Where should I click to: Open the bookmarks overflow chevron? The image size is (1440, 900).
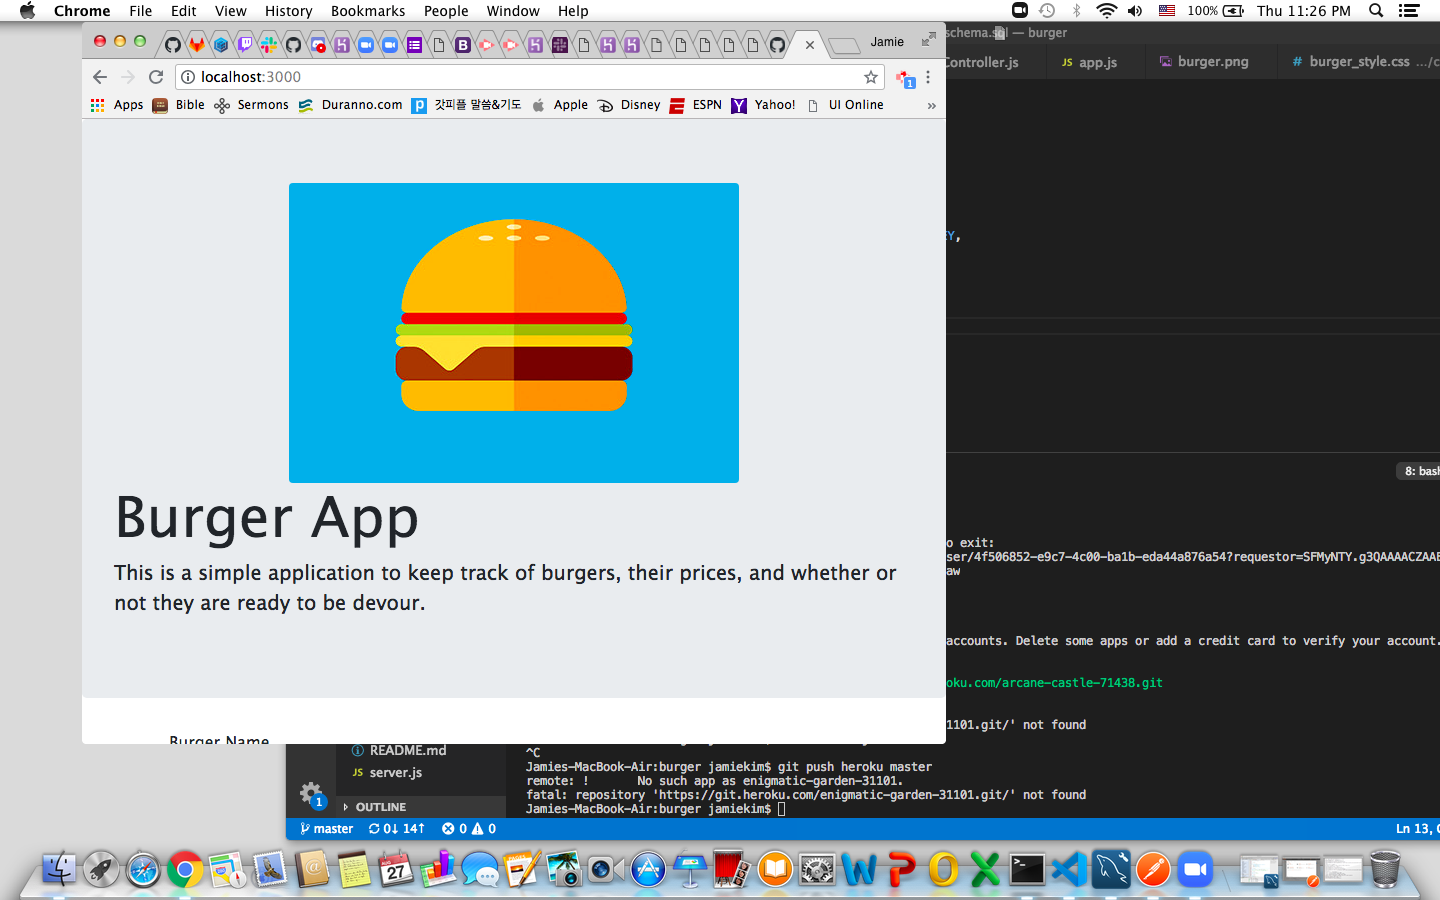[932, 105]
